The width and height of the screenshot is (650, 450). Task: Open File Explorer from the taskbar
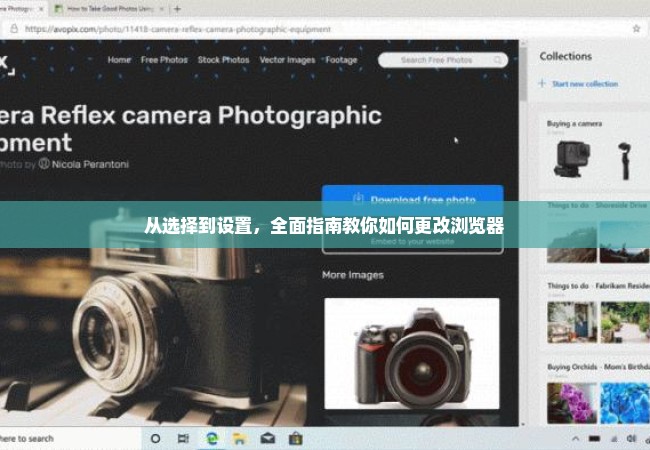[x=240, y=438]
